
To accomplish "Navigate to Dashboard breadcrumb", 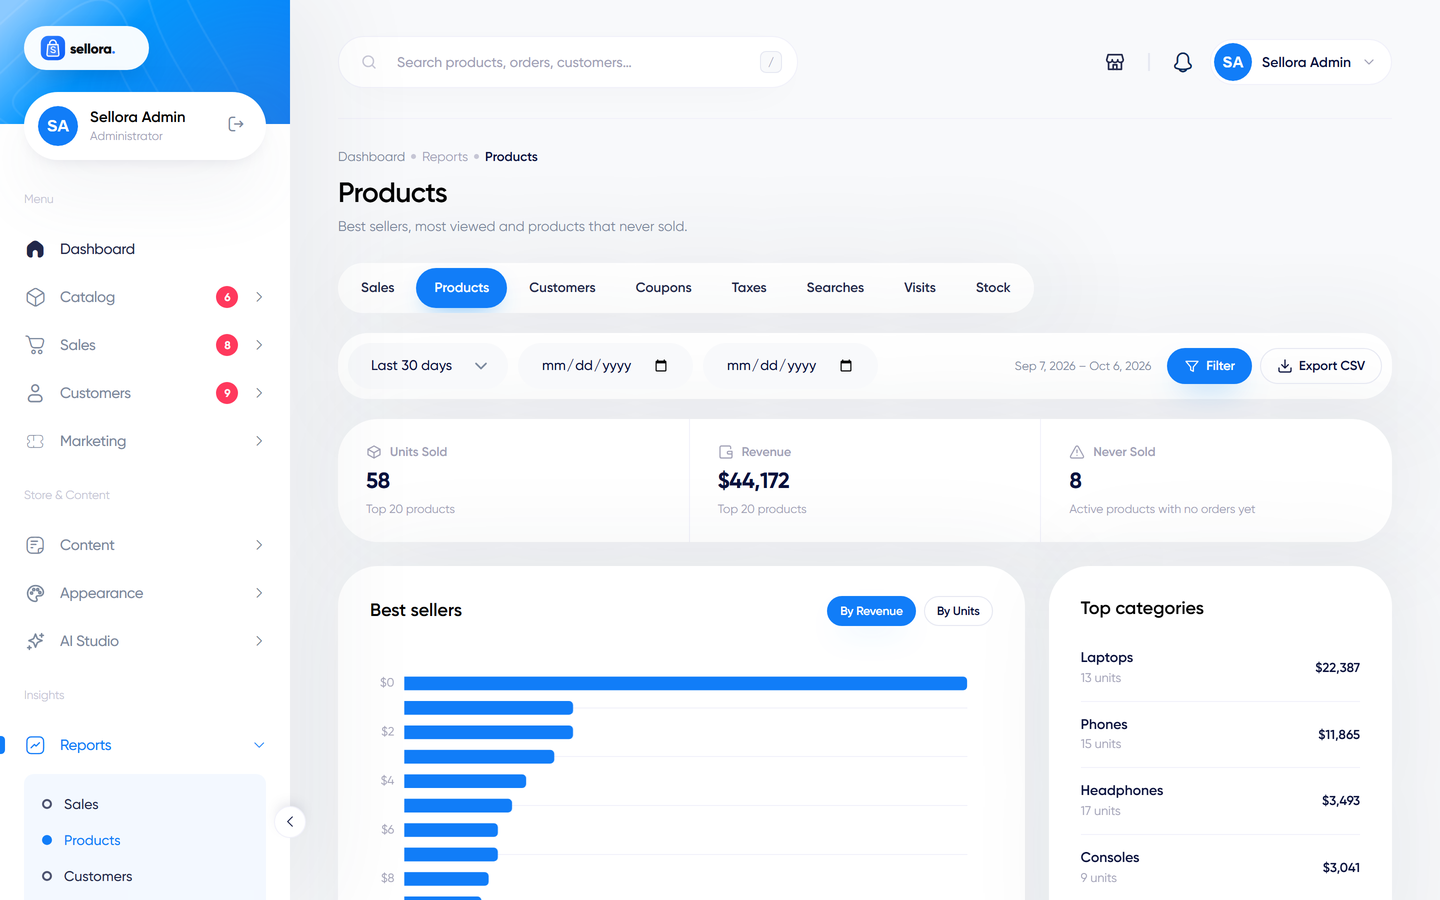I will pos(372,157).
